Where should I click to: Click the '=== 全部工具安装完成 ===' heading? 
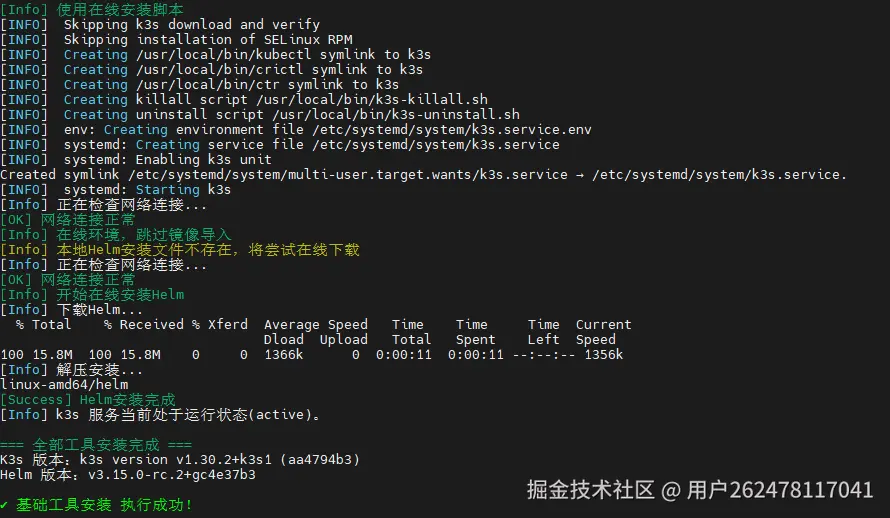point(96,445)
